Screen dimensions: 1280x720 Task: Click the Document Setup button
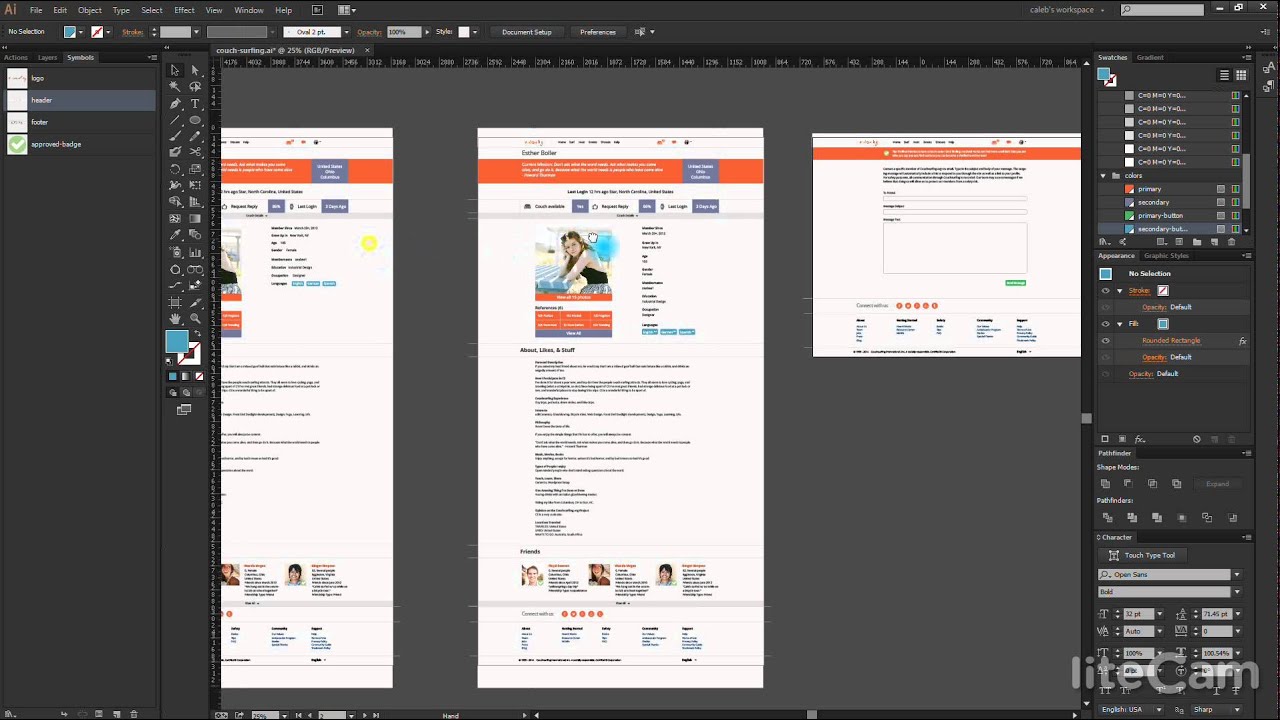click(526, 32)
